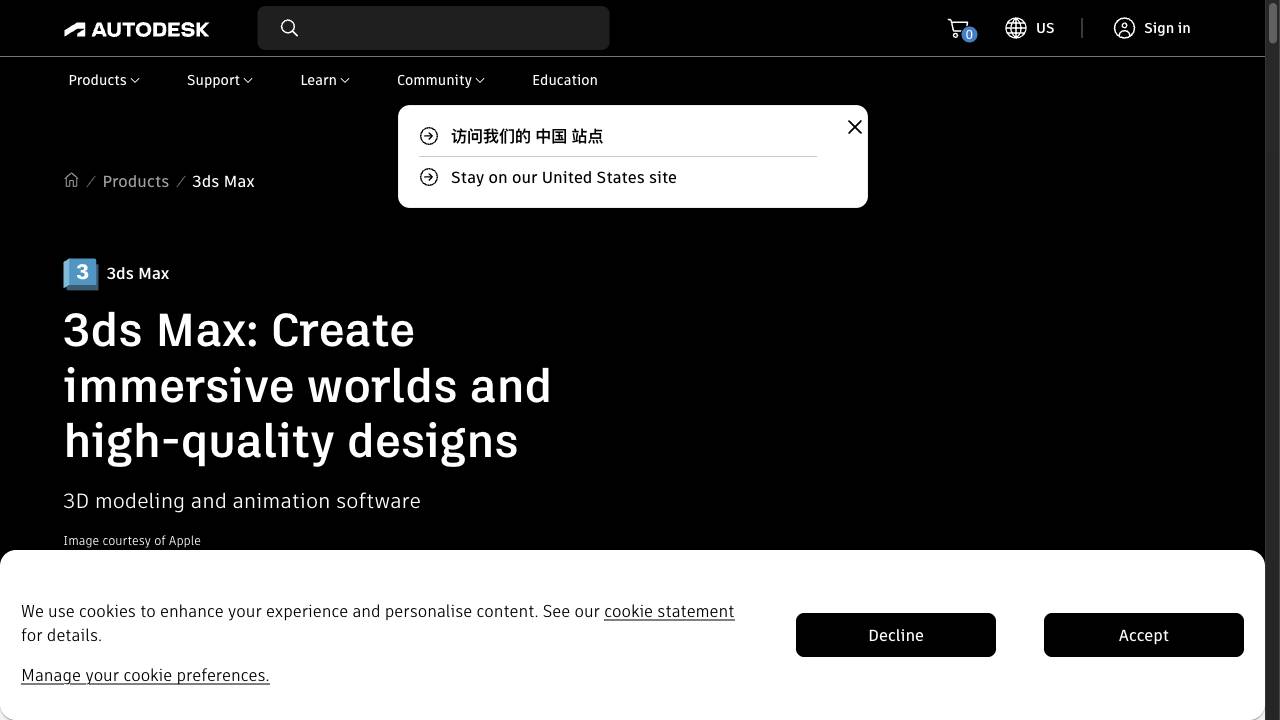The width and height of the screenshot is (1280, 720).
Task: Open the Education menu item
Action: tap(565, 80)
